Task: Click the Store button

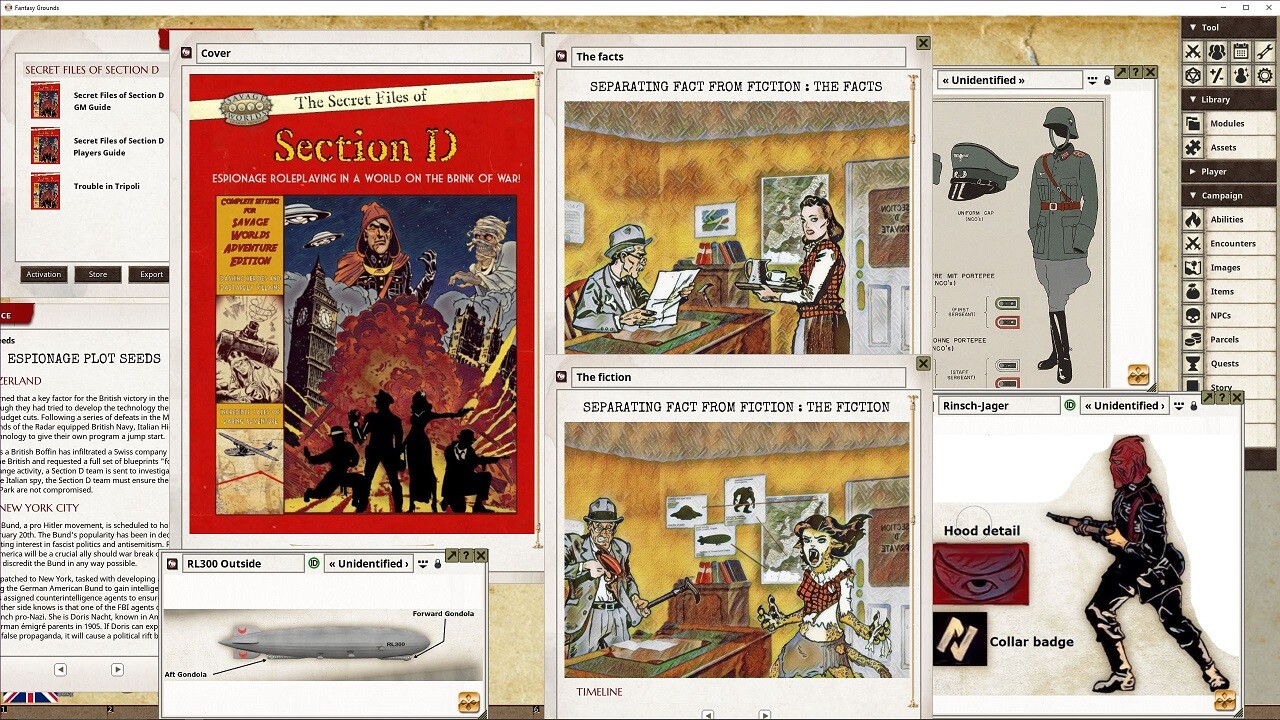Action: coord(97,274)
